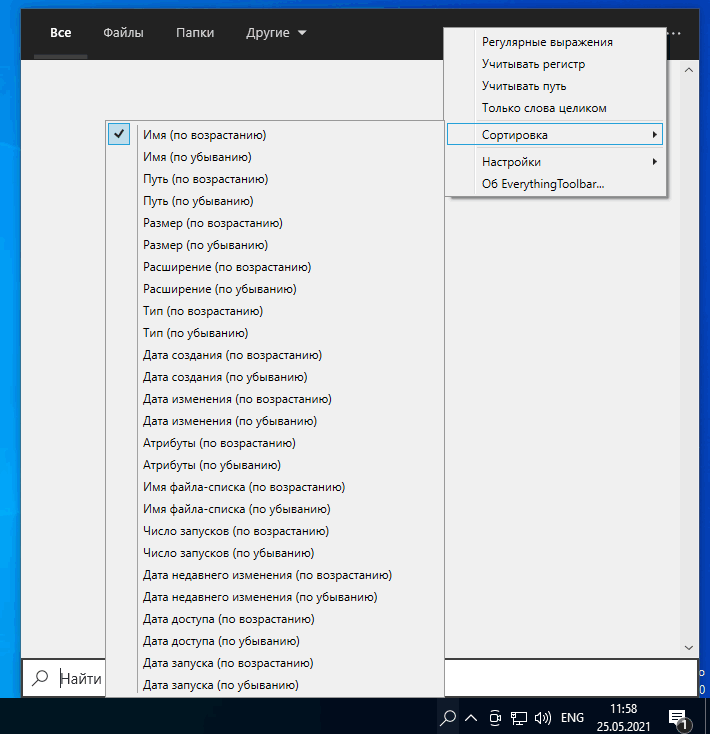Select Дата изменения (по убыванию) sort
Screen dimensions: 710x734
pyautogui.click(x=275, y=421)
